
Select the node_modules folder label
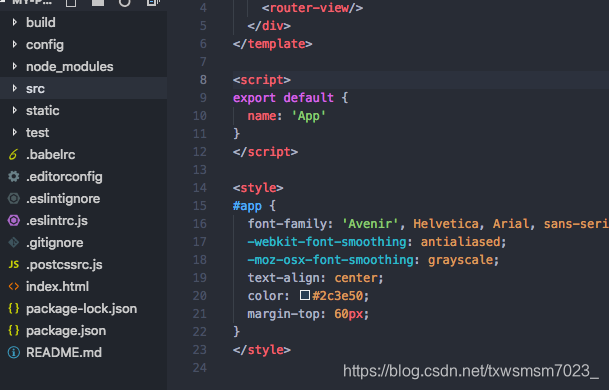click(70, 67)
